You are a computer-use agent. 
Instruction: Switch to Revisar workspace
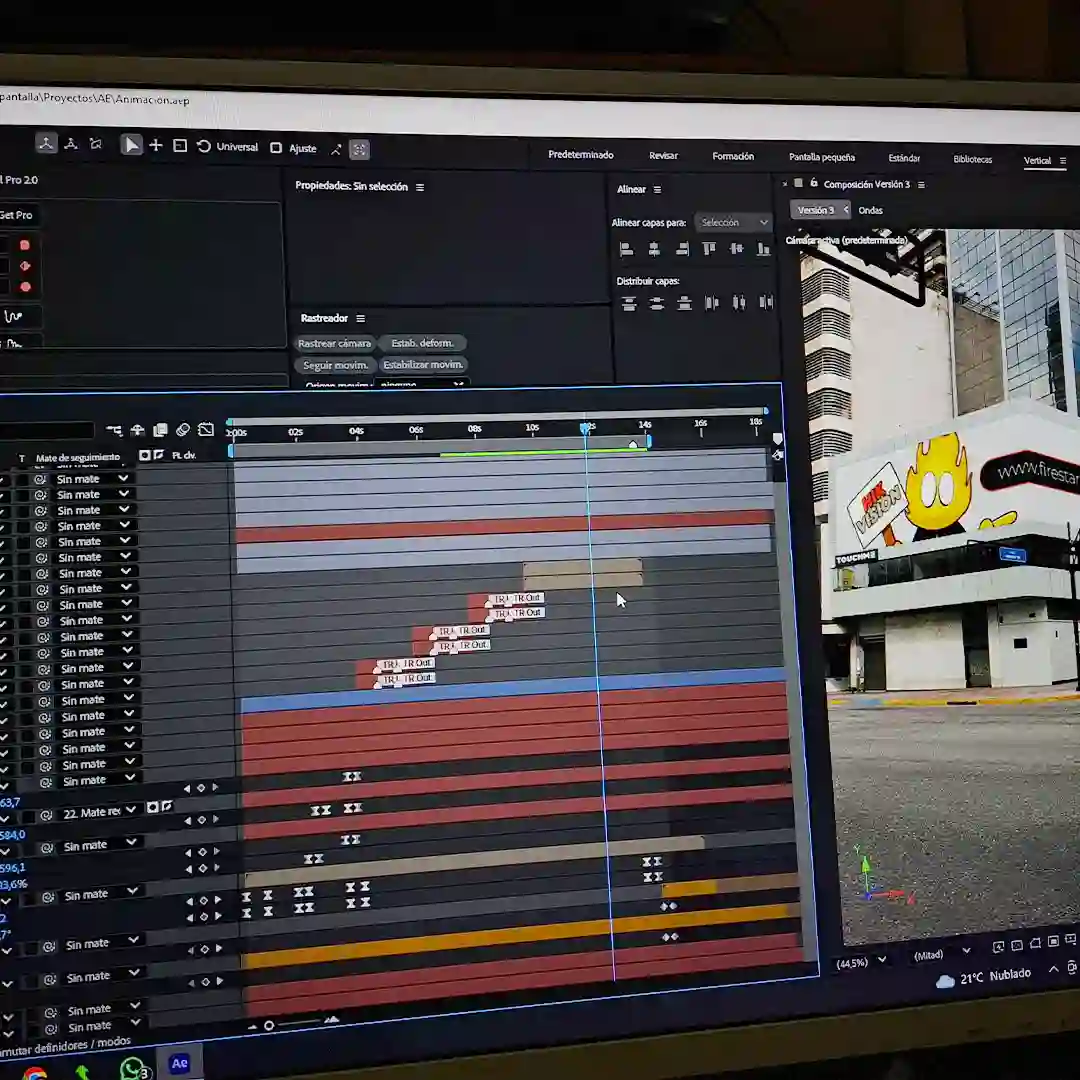[663, 156]
